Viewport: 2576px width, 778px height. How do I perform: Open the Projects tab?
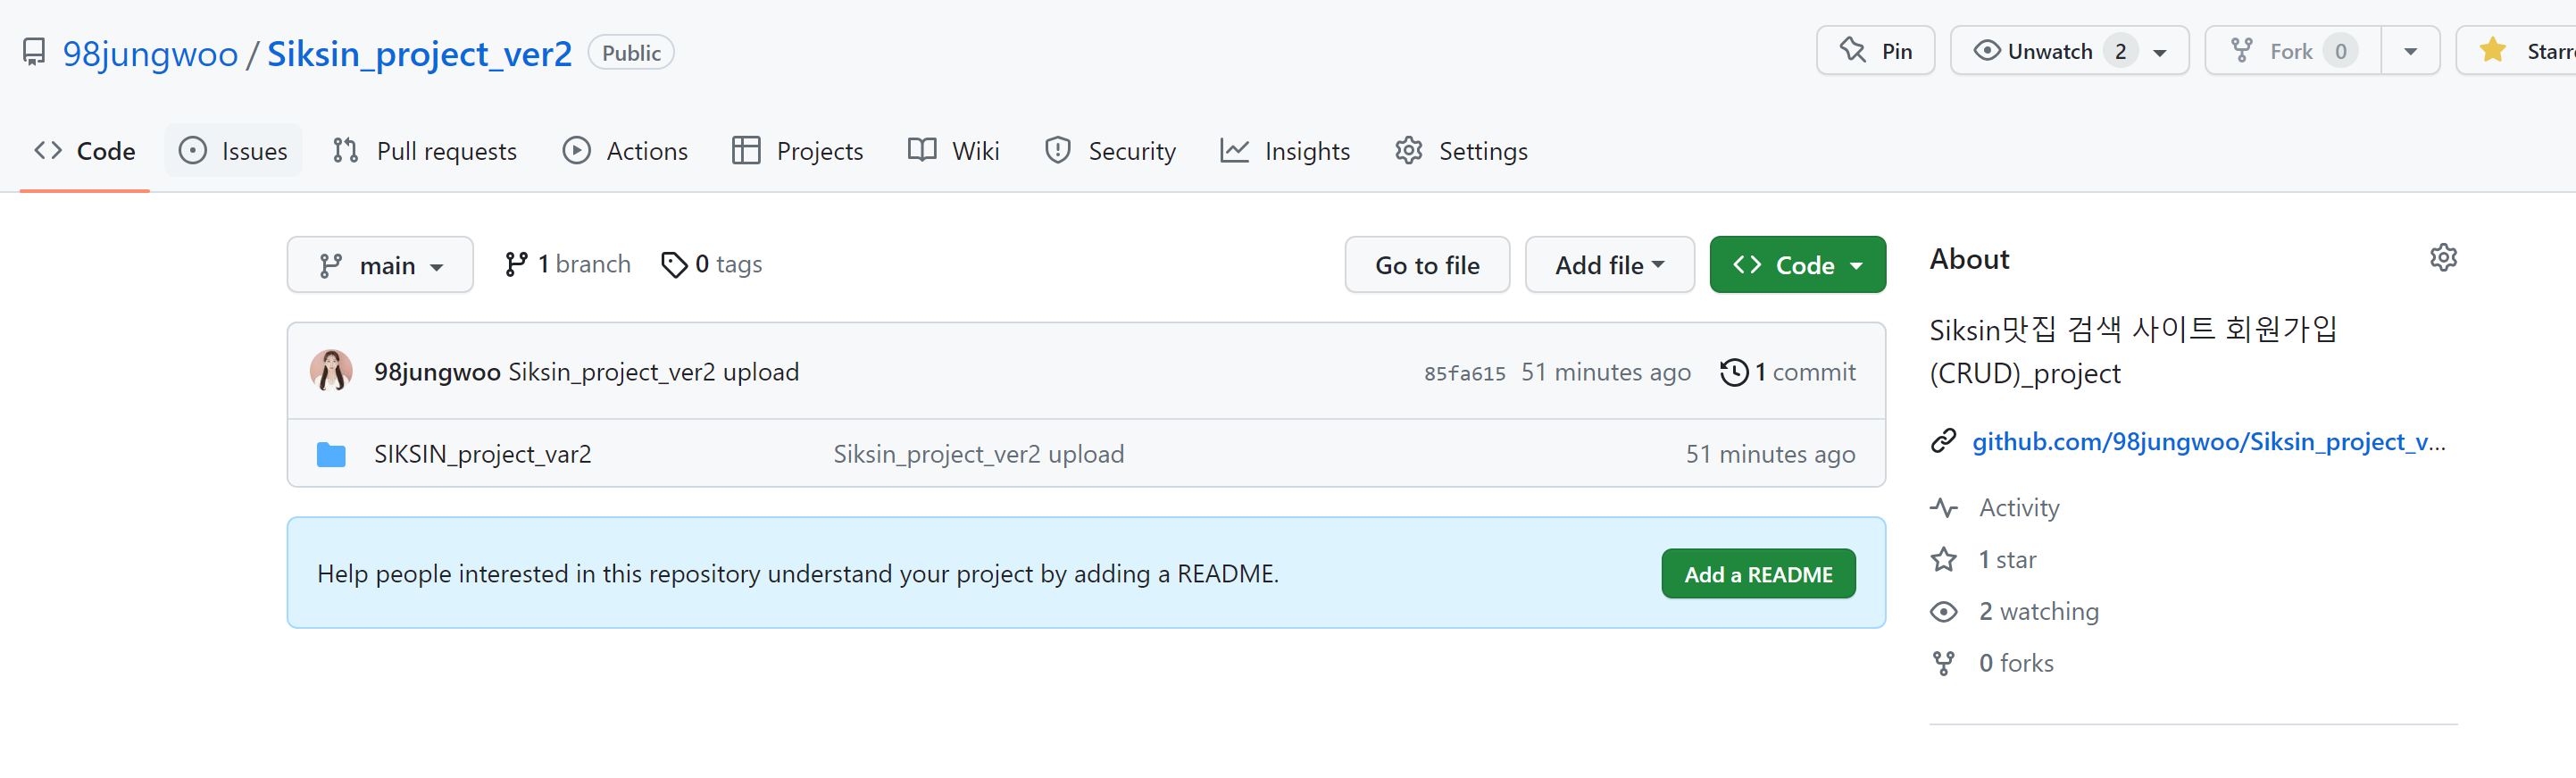798,151
